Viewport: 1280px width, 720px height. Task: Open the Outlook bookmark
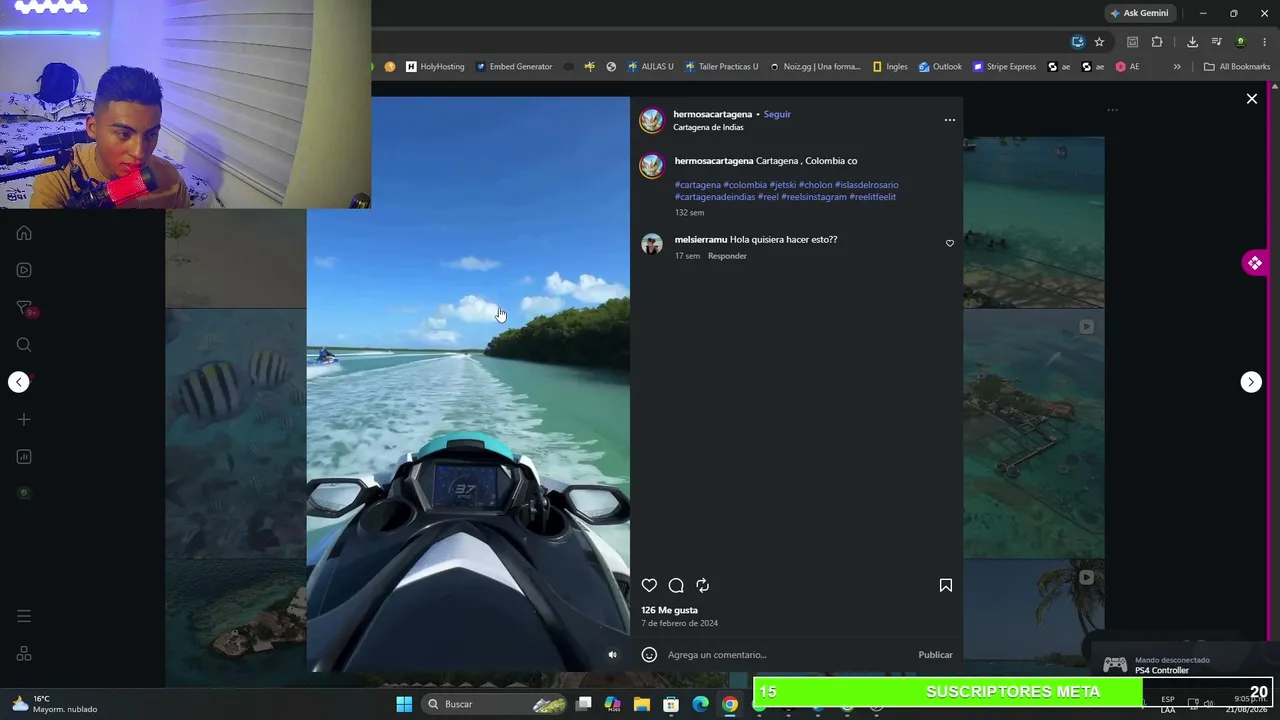[940, 67]
